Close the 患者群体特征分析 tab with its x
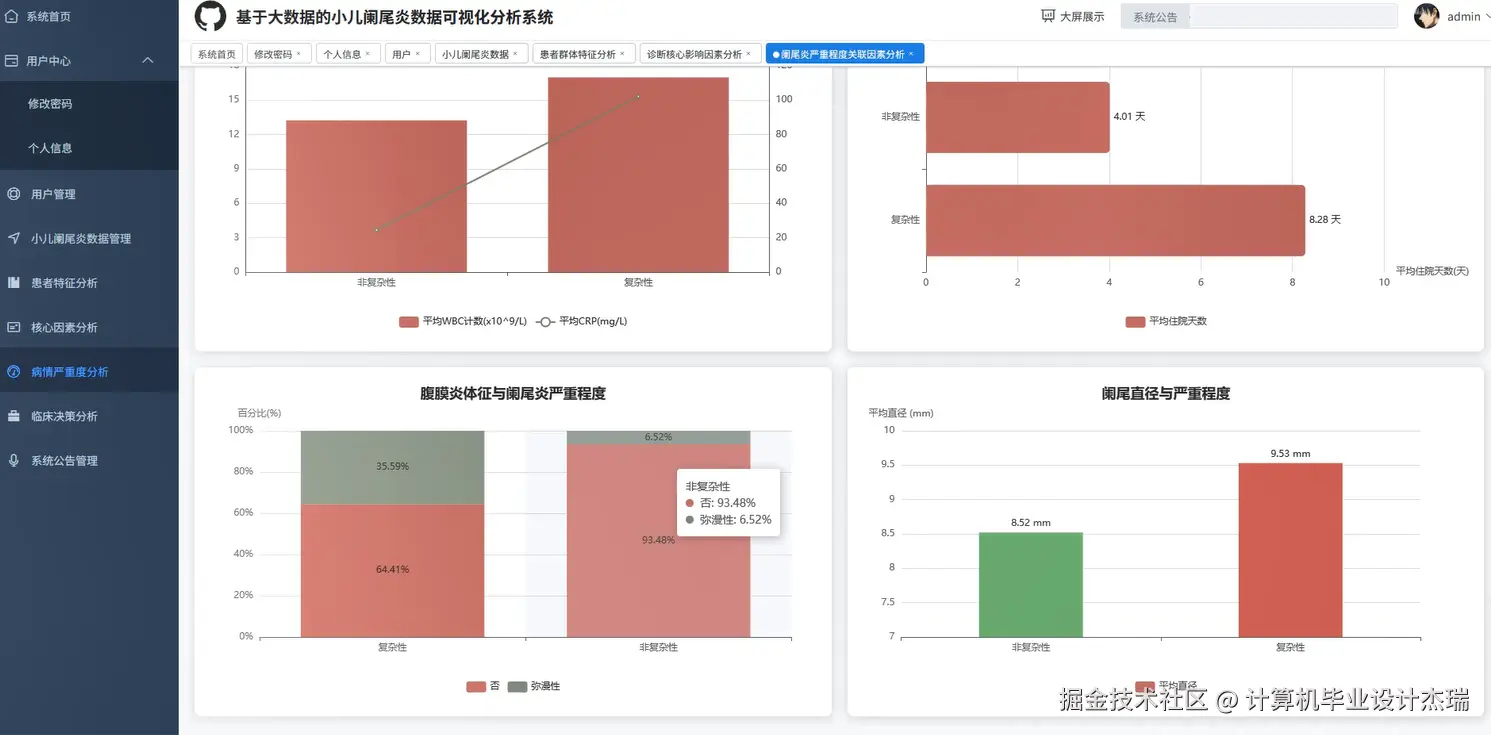The image size is (1491, 735). pos(622,54)
